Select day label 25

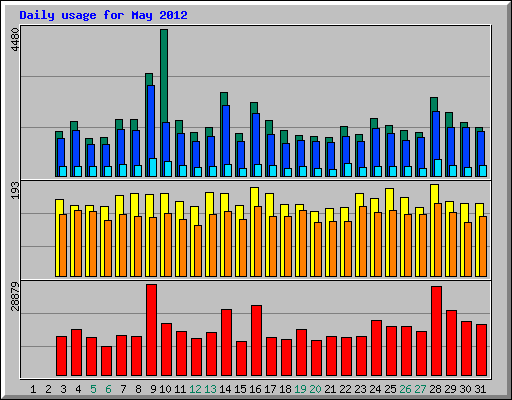point(390,389)
